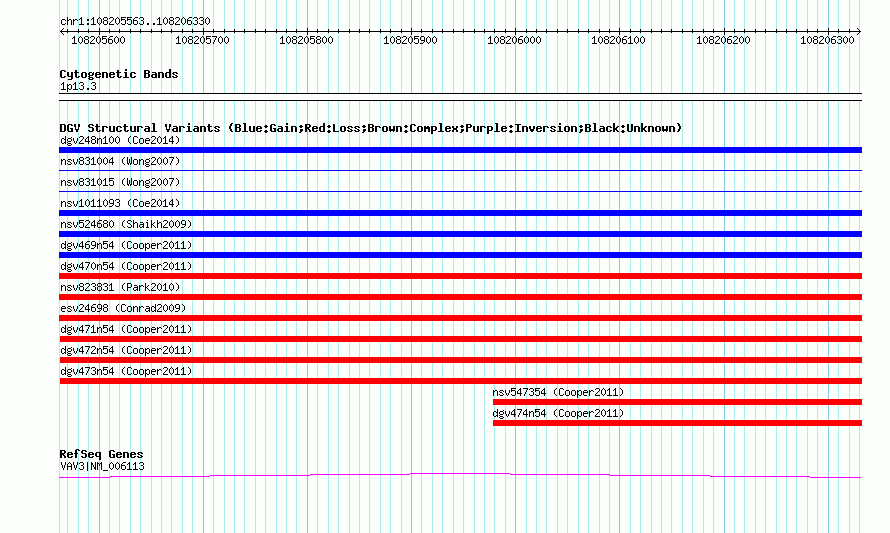890x533 pixels.
Task: Click ruler position 108206000
Action: (x=514, y=40)
